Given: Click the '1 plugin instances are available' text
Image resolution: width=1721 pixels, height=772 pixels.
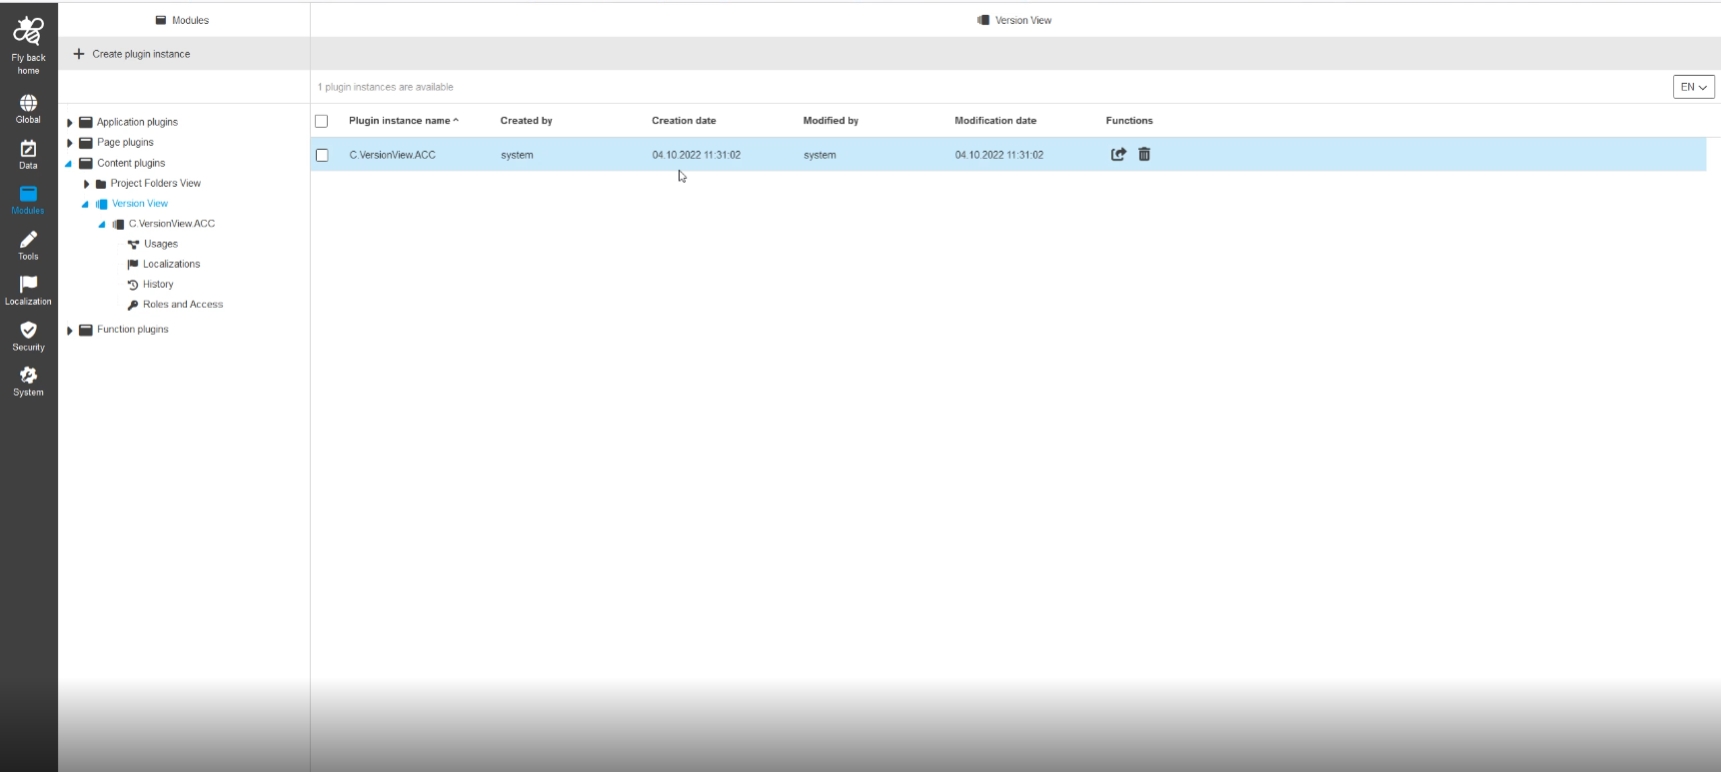Looking at the screenshot, I should tap(385, 87).
